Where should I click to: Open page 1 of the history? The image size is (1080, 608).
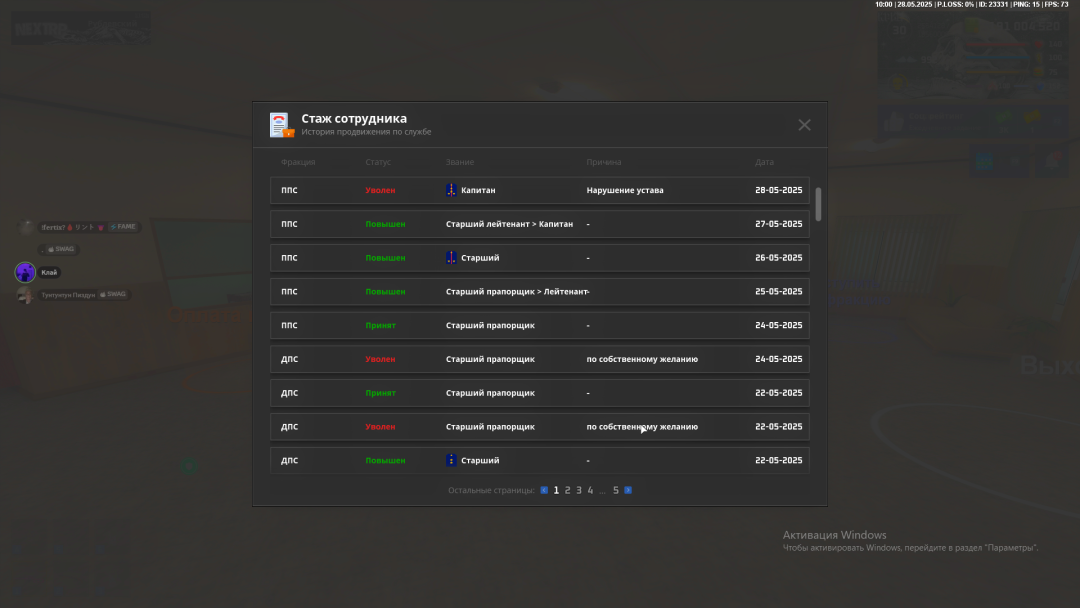[x=557, y=490]
